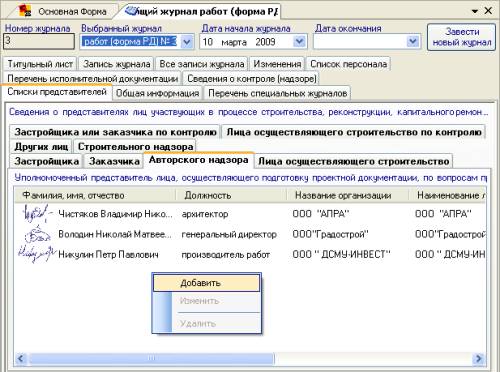
Task: Select Сведения о контроле (надзоре) tab
Action: click(x=252, y=79)
